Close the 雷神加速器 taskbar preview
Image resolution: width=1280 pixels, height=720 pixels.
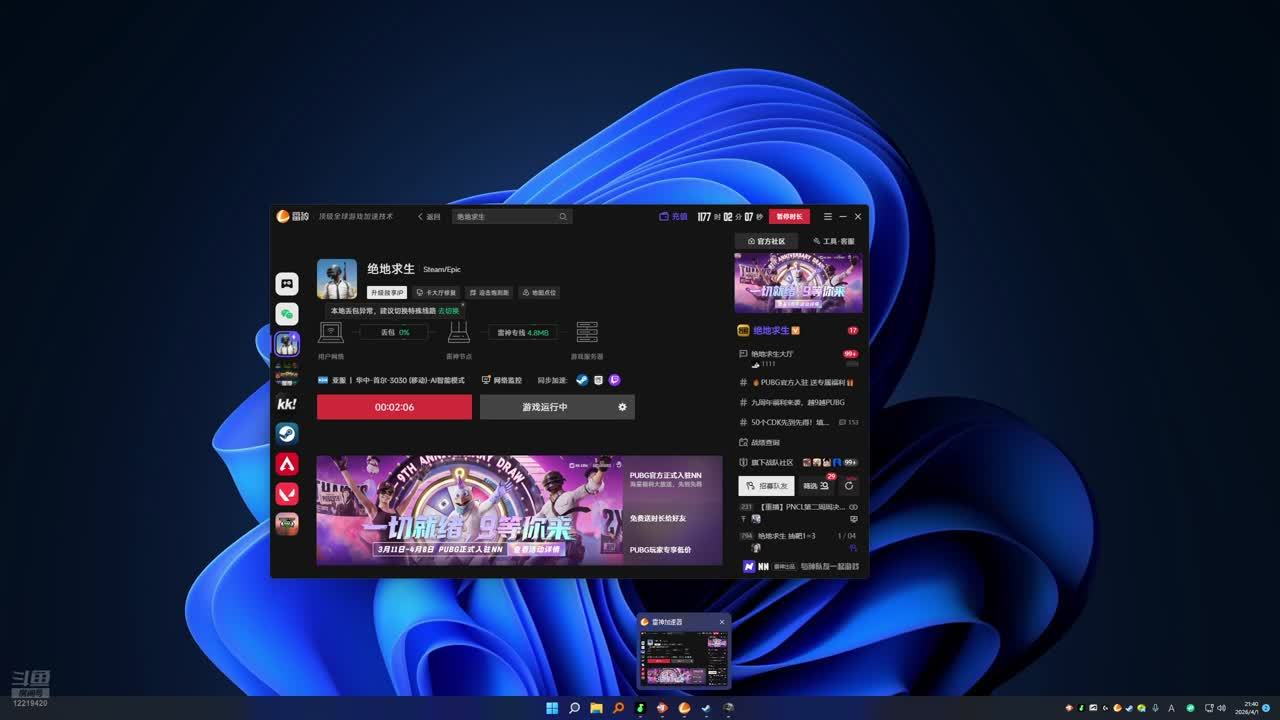point(722,622)
